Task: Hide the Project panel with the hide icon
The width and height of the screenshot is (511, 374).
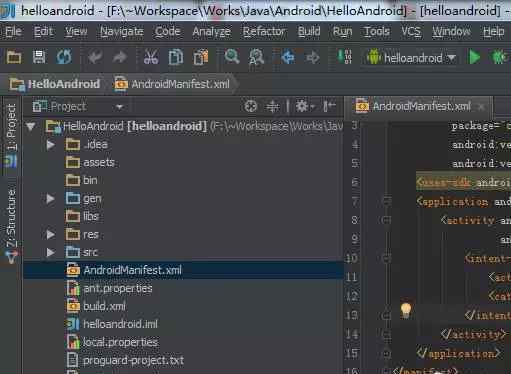Action: (x=329, y=107)
